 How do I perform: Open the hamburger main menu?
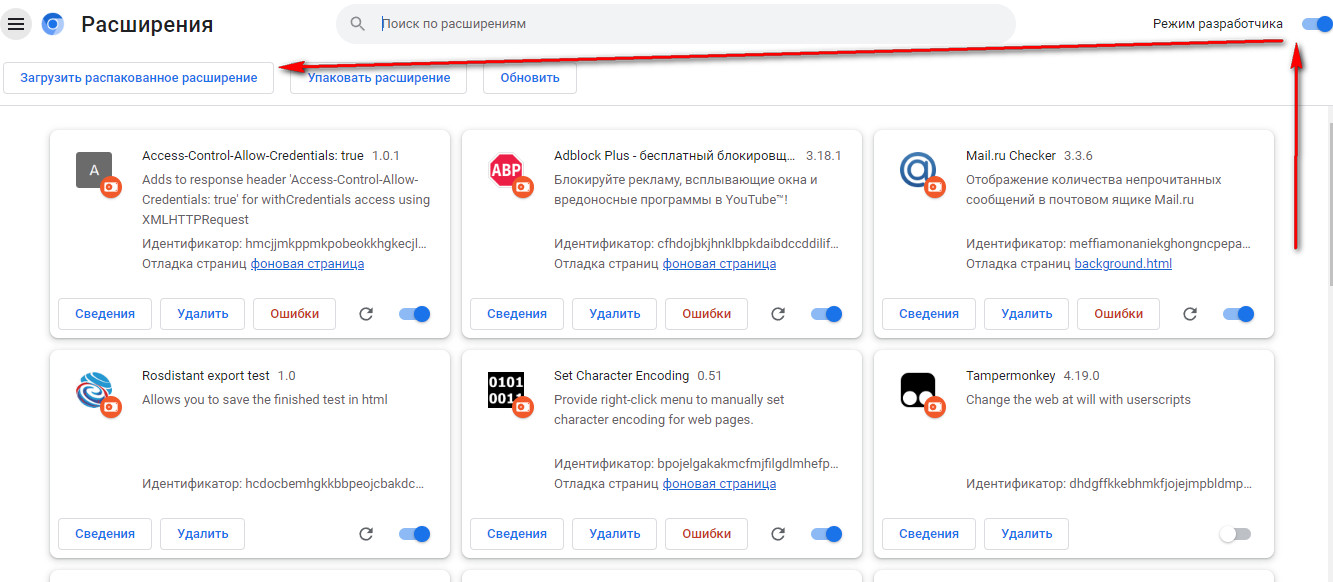[x=16, y=24]
